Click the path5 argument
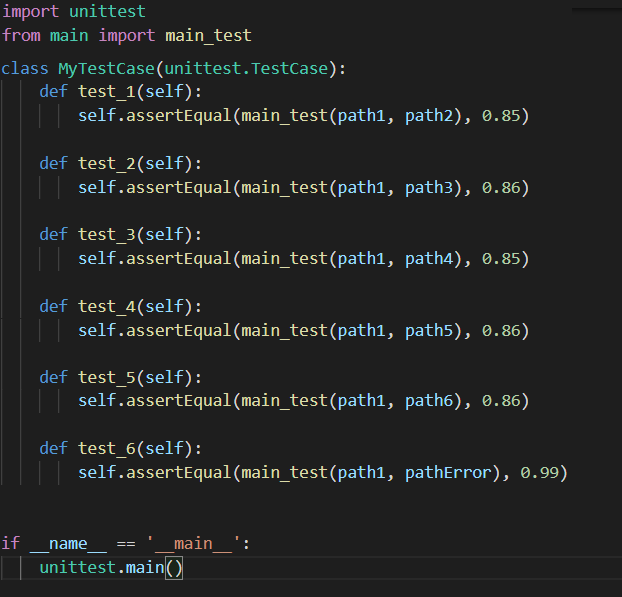Screen dimensions: 622x597 click(429, 330)
